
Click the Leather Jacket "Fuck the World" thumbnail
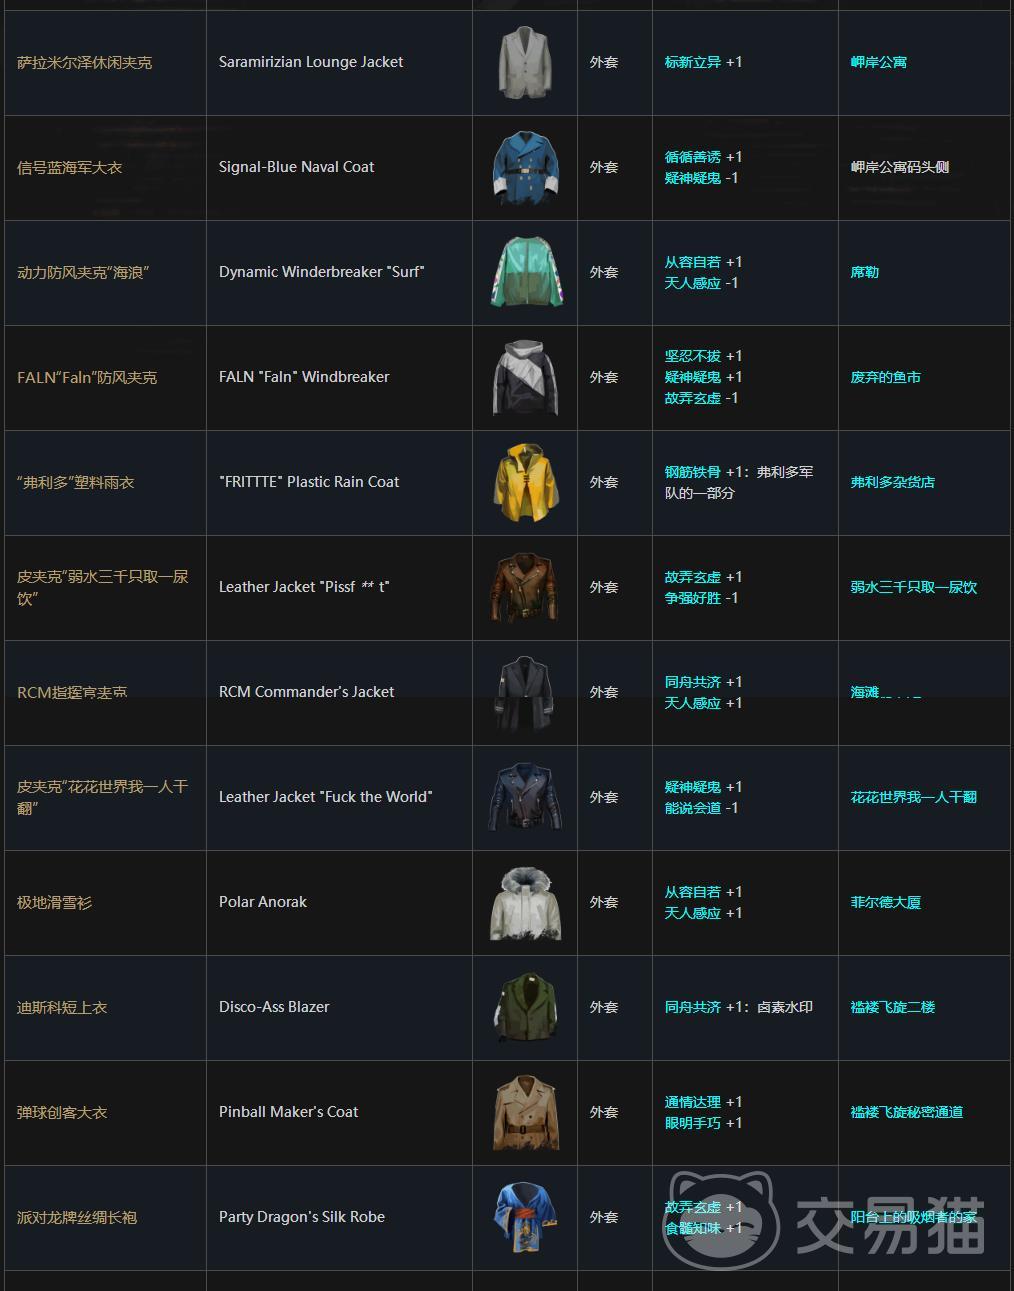pos(524,797)
